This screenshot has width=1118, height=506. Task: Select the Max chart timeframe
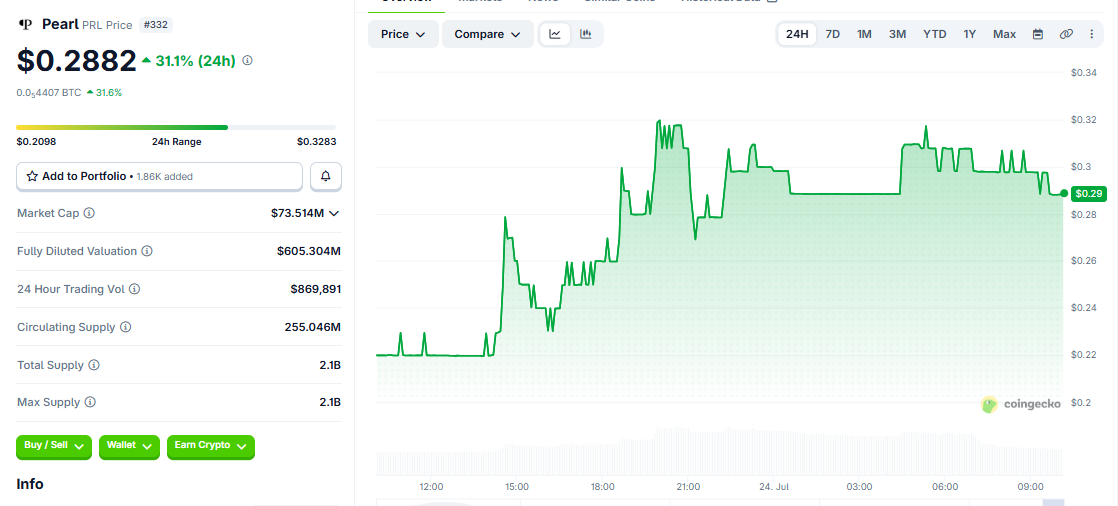(x=1005, y=33)
